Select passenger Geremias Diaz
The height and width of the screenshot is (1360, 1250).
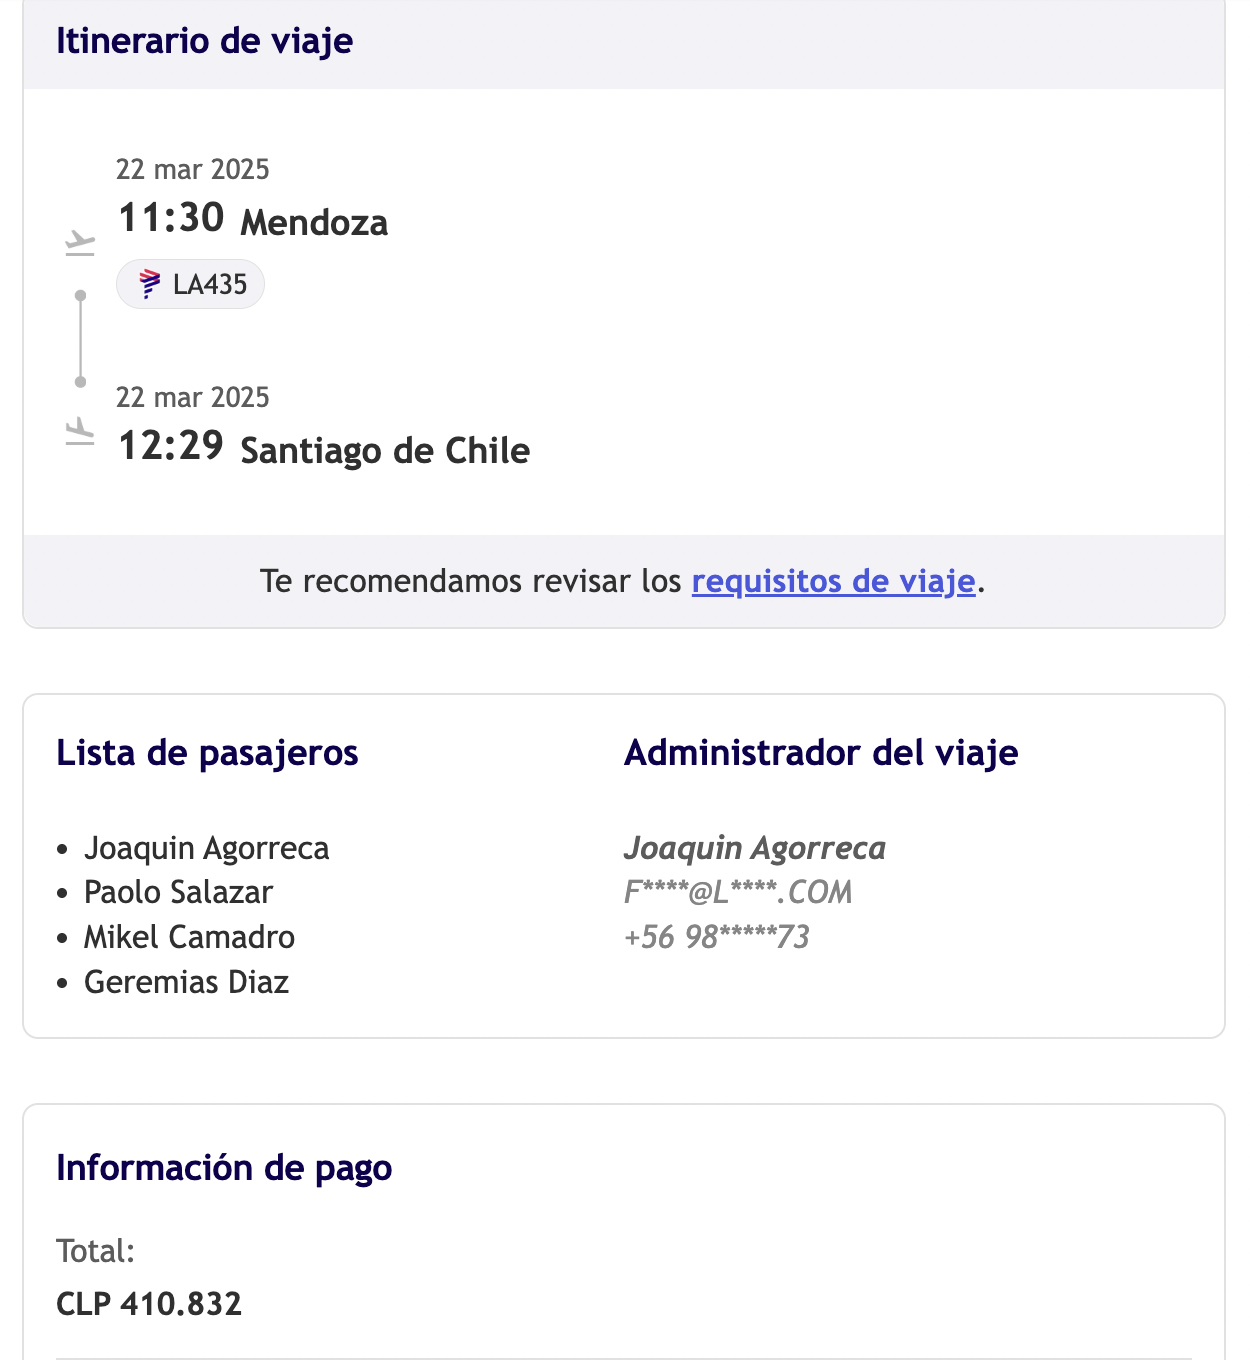point(186,982)
